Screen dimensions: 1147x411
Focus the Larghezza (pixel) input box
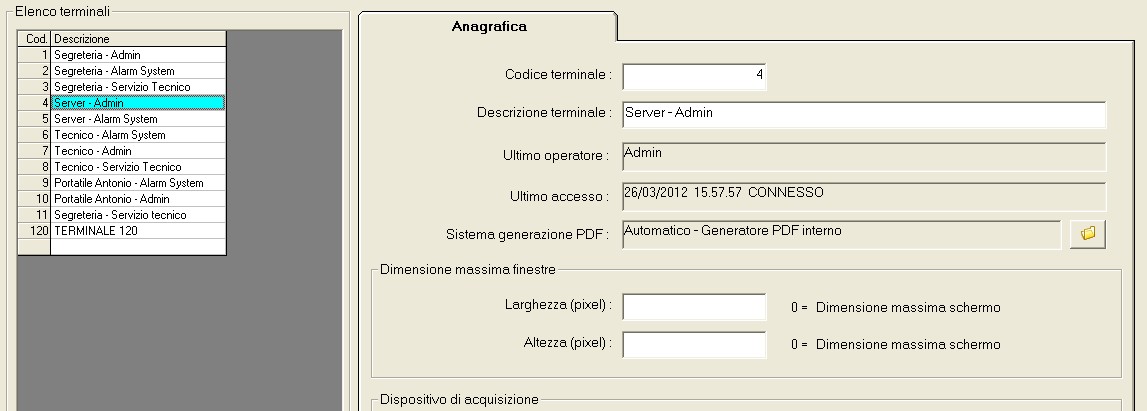point(694,307)
